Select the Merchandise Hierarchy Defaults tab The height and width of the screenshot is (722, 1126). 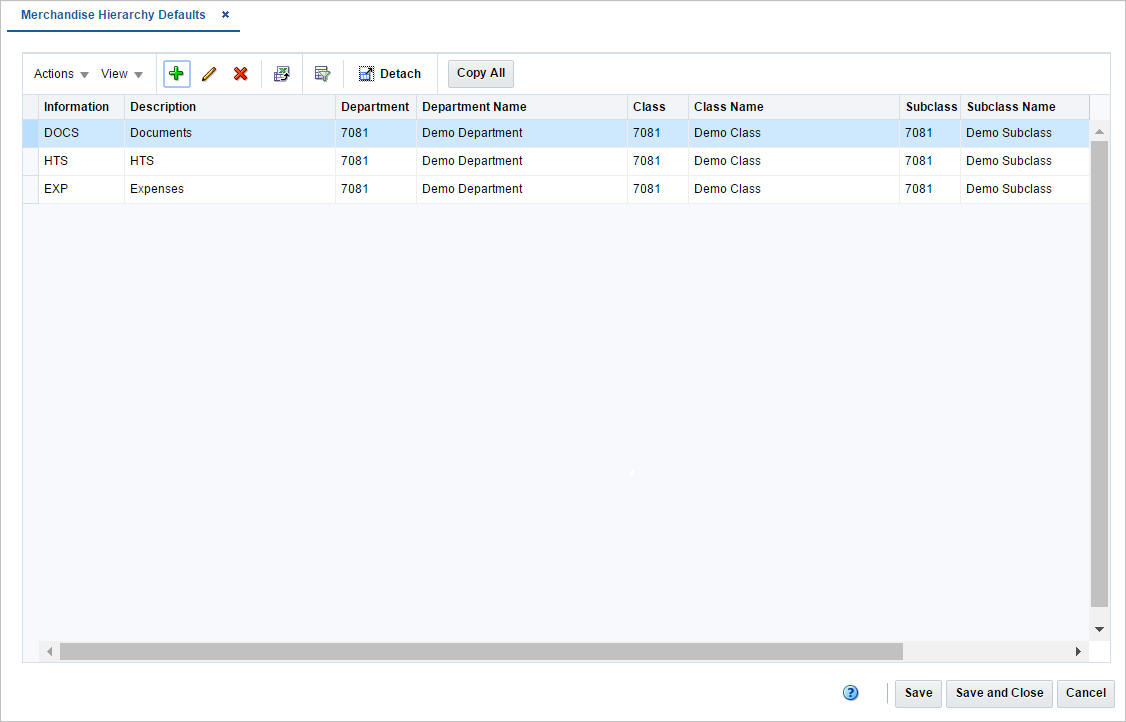click(x=113, y=14)
